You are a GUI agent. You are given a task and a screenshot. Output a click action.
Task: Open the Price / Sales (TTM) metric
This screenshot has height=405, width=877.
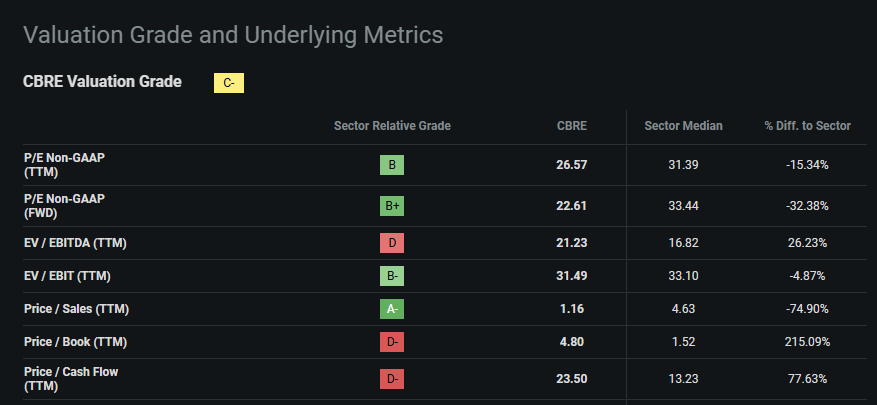click(76, 309)
